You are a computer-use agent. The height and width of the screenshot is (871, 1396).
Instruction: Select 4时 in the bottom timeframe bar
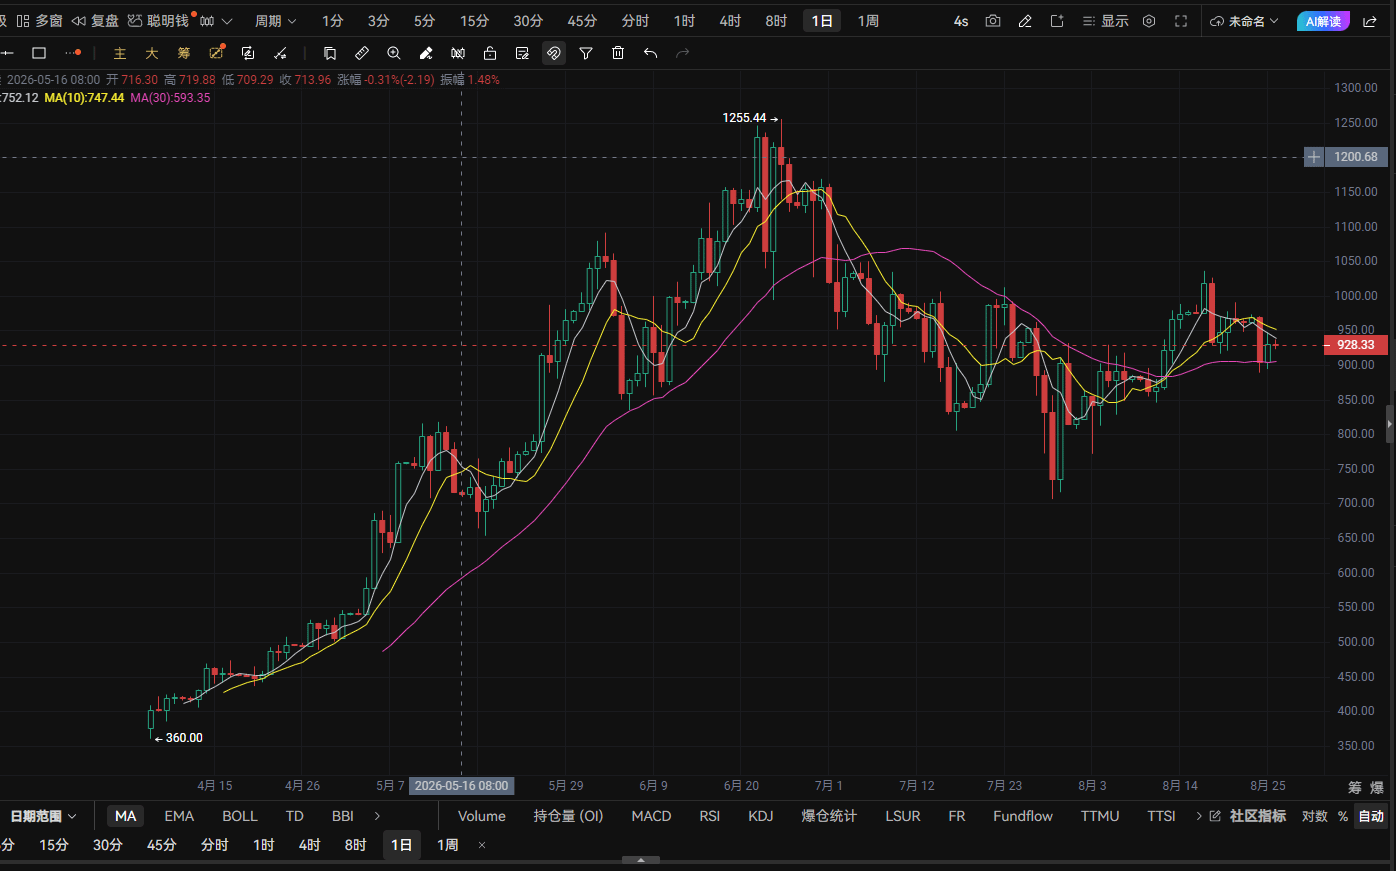[310, 845]
